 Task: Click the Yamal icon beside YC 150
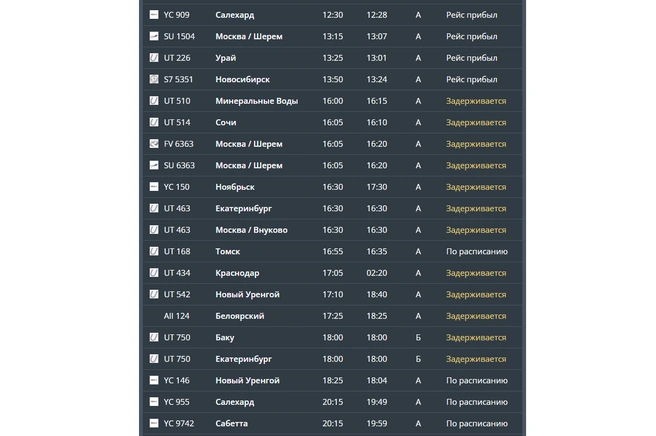click(x=154, y=187)
